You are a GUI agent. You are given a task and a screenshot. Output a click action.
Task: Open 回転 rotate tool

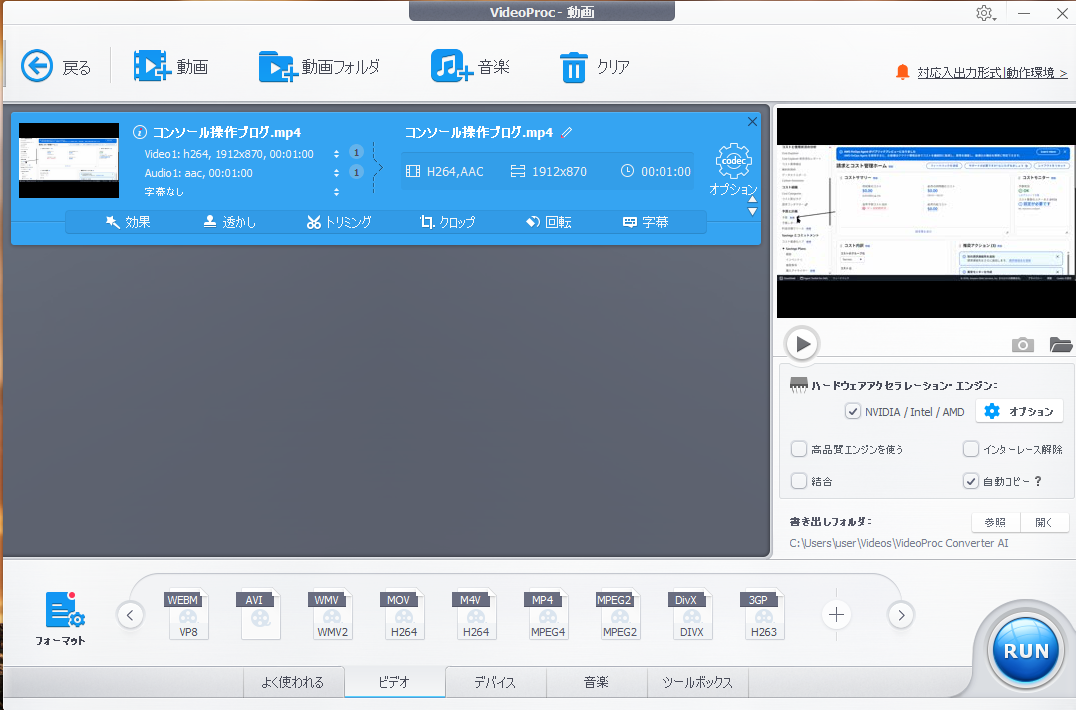pos(548,222)
